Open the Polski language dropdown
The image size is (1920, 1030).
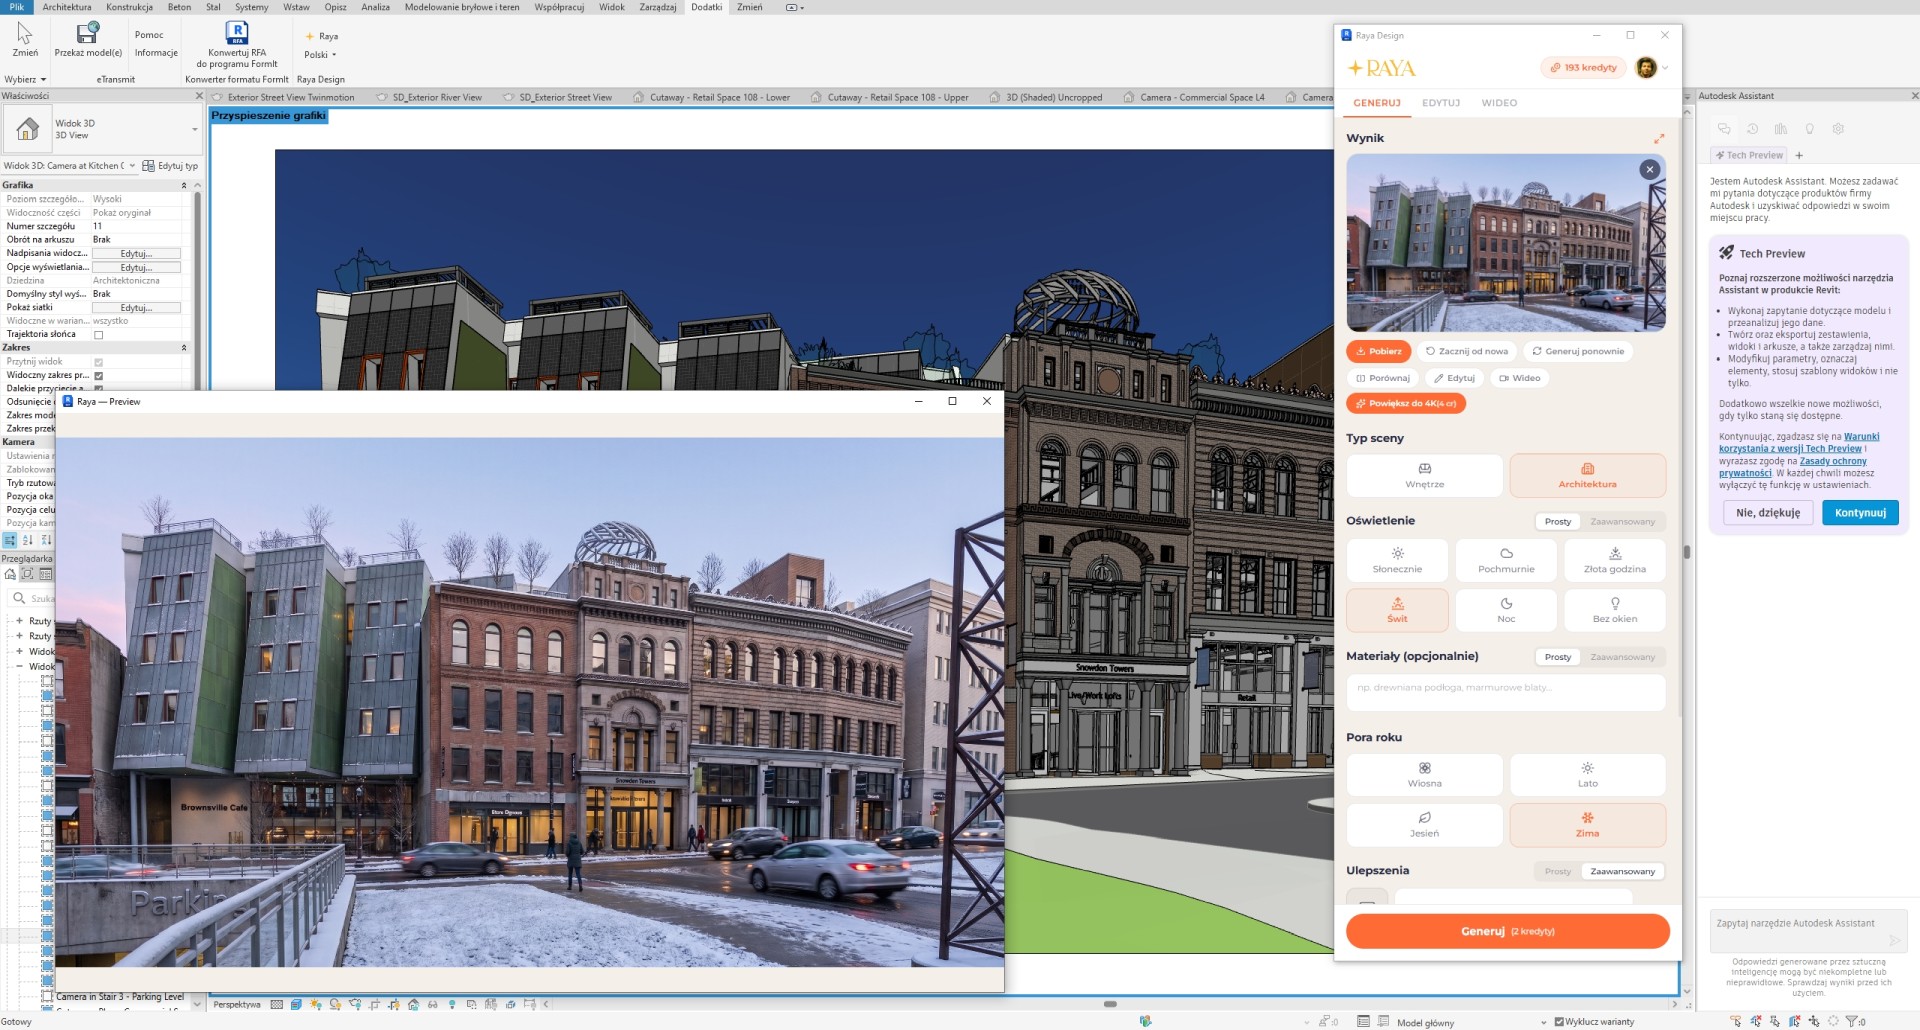pos(320,55)
